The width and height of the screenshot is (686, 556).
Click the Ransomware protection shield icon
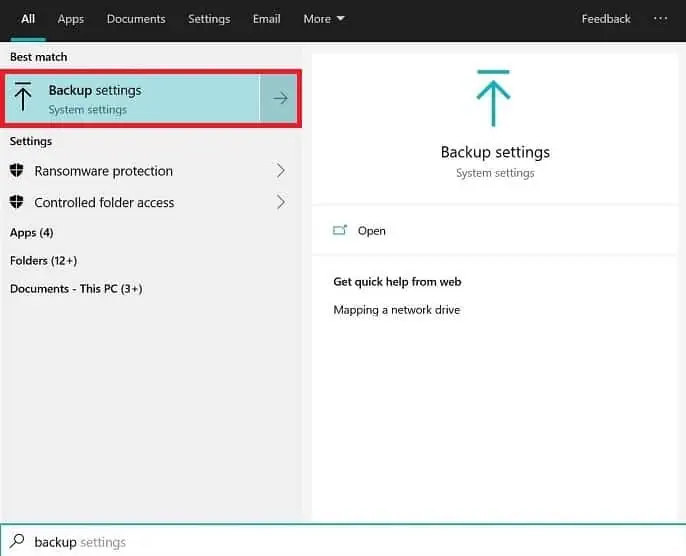[17, 170]
